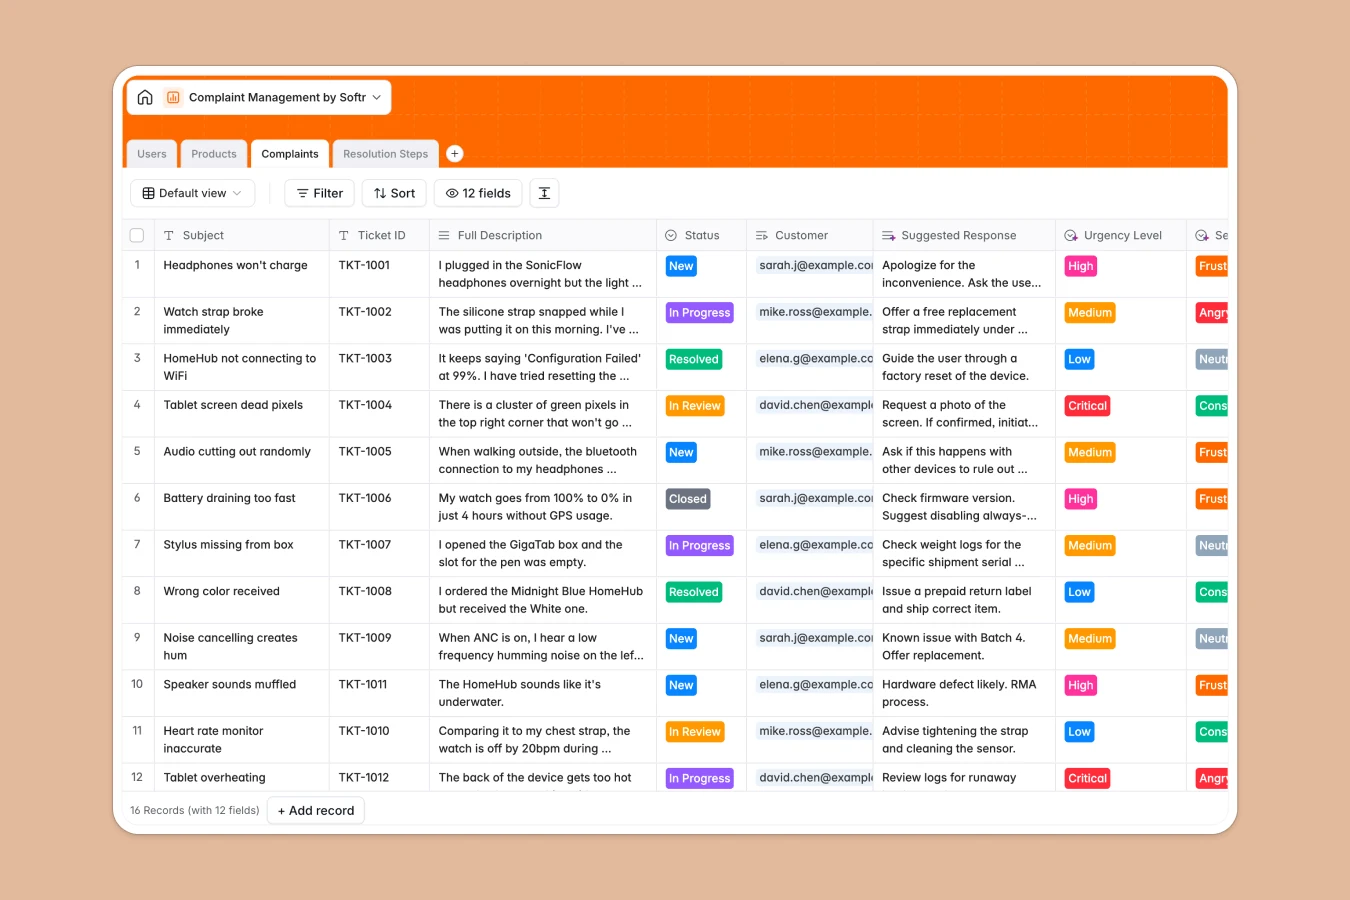Click the Critical urgency badge on Tablet overheating row
Viewport: 1350px width, 900px height.
1087,777
